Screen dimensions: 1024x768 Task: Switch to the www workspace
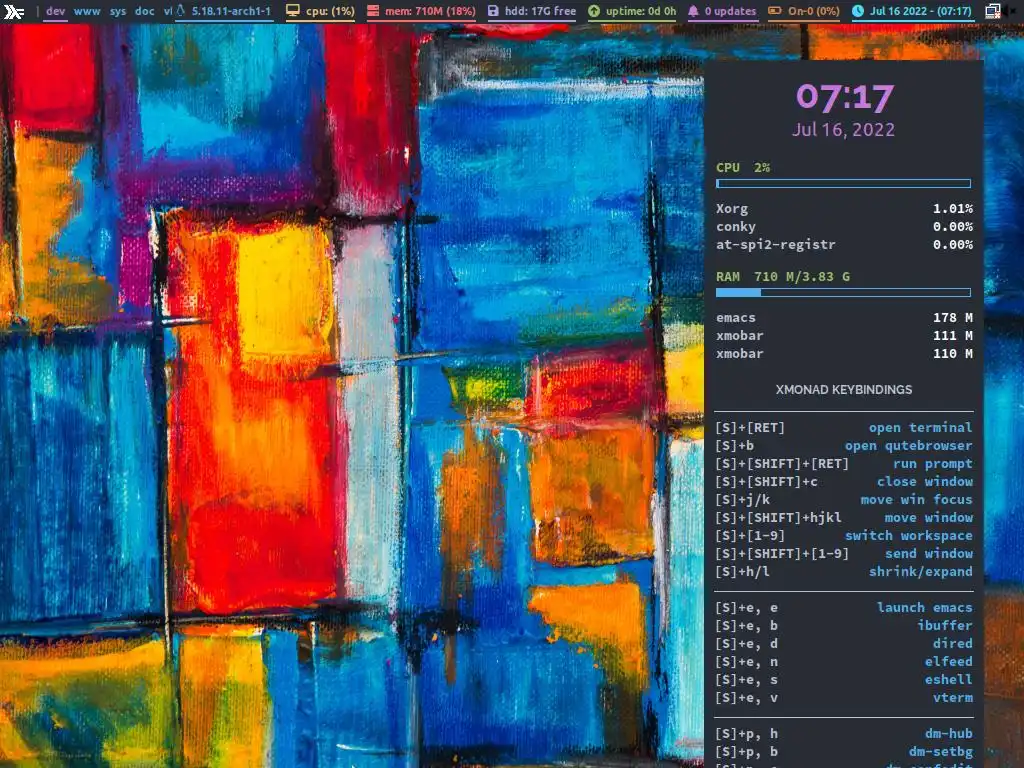(87, 11)
